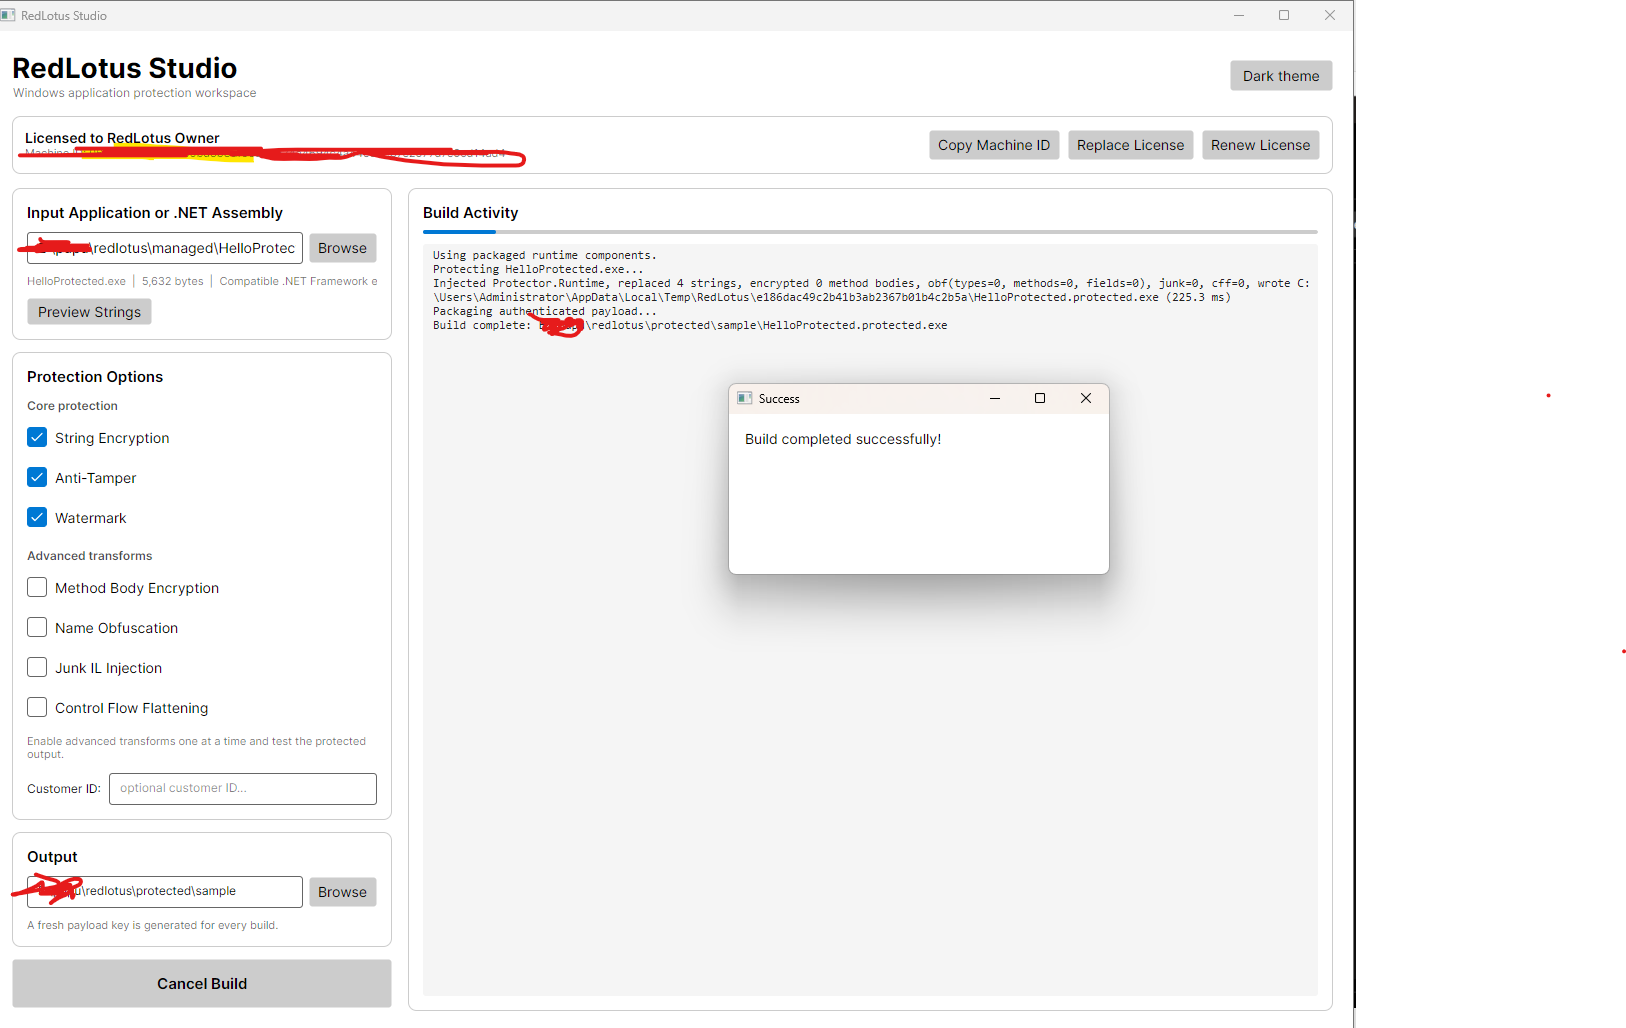Click the "HelloProtected.exe" file name label
Screen dimensions: 1626x1028
[x=76, y=281]
